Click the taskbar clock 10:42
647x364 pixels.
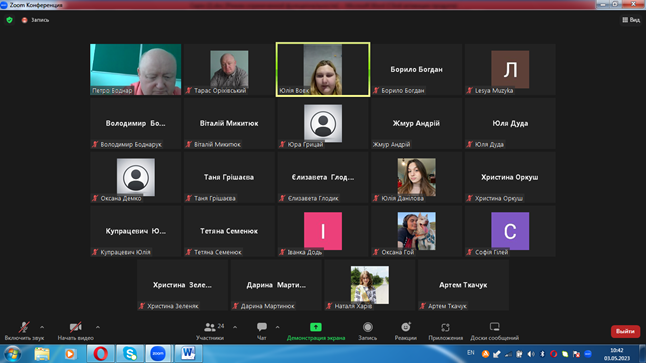tap(616, 351)
